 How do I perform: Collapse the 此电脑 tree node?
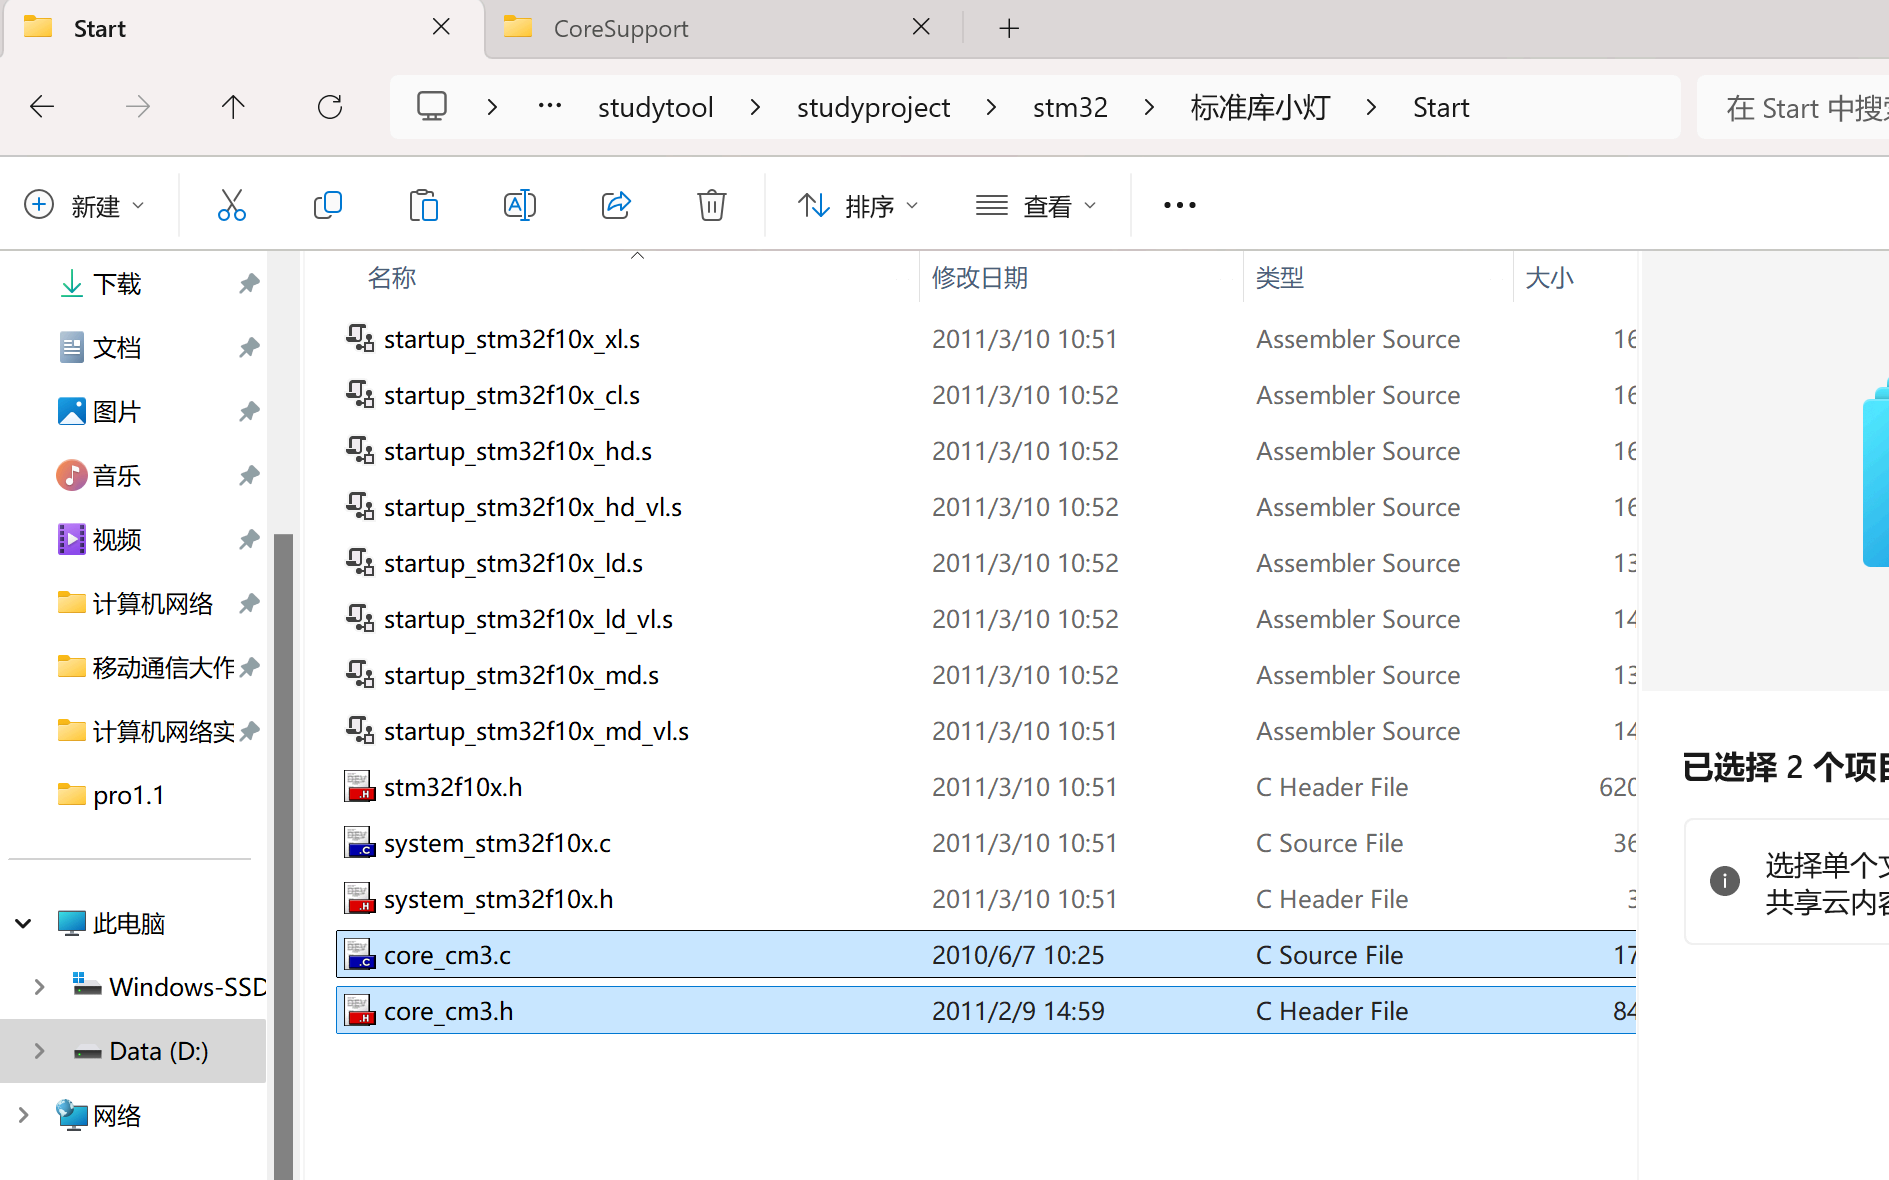(x=24, y=923)
